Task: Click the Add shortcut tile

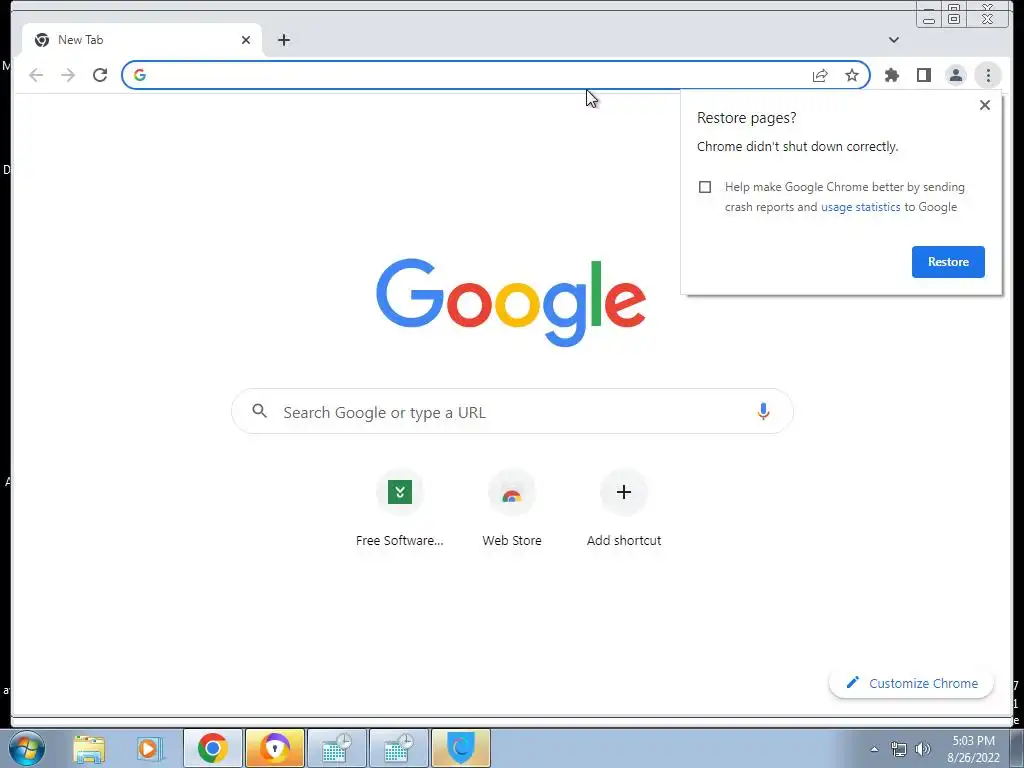Action: 624,509
